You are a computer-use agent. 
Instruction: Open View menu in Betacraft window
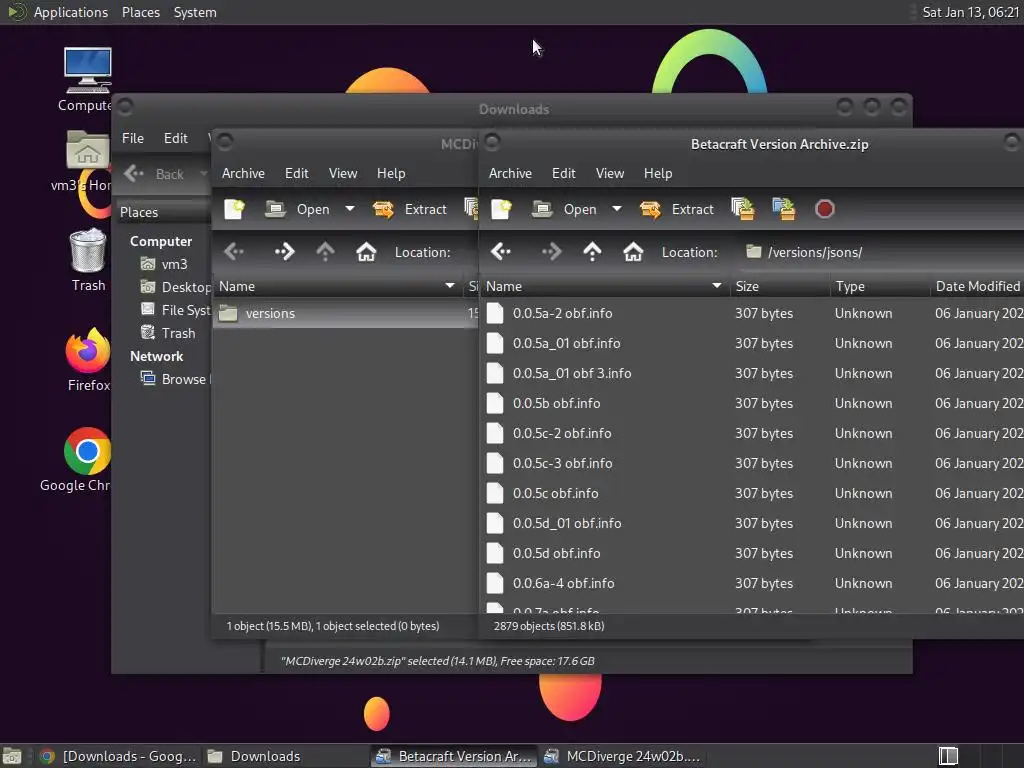coord(610,174)
